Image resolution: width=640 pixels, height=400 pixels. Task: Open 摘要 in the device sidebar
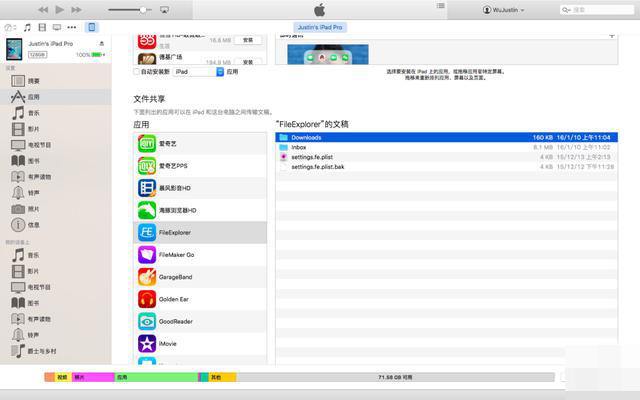[x=33, y=80]
